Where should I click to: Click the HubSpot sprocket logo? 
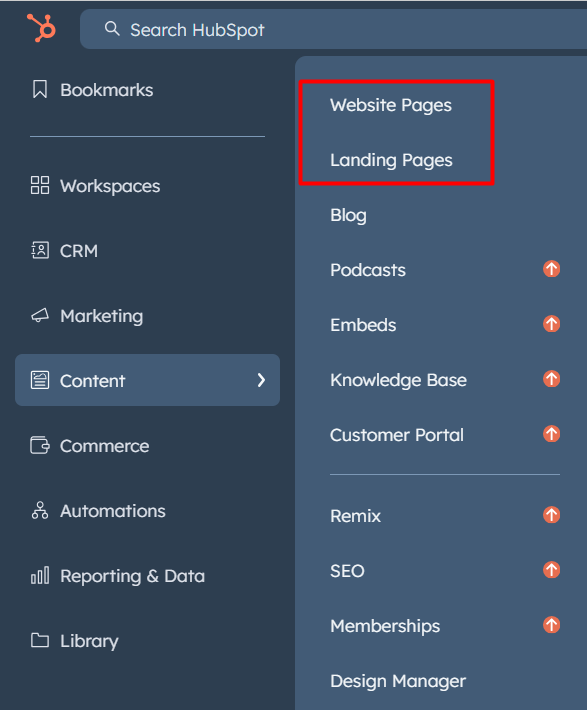click(x=41, y=28)
